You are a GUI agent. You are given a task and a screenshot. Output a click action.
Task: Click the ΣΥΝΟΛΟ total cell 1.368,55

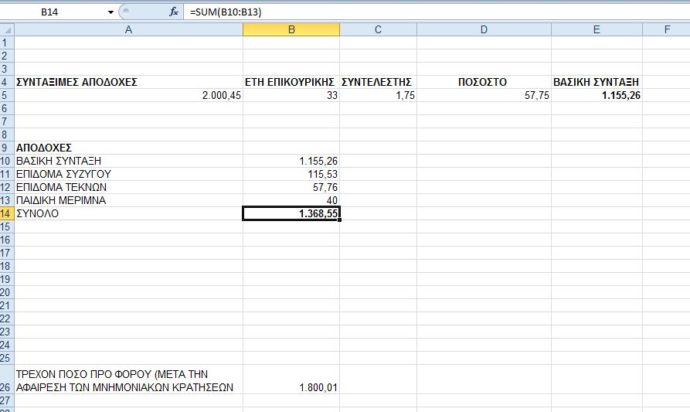(291, 214)
